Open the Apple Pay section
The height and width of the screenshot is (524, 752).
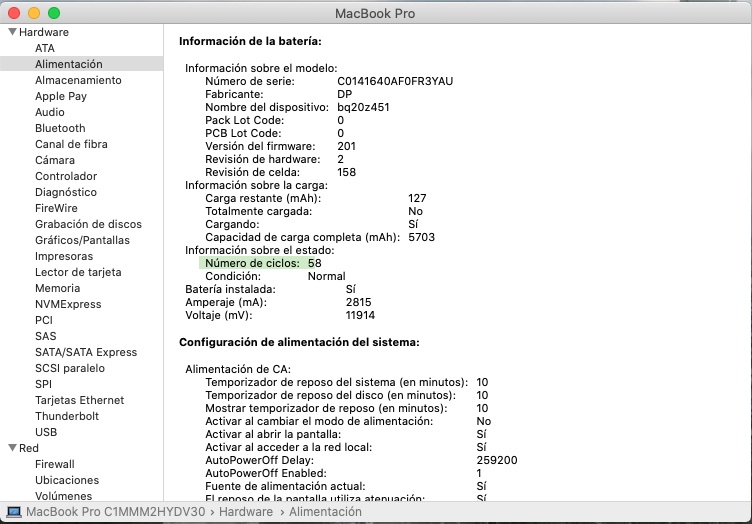61,96
